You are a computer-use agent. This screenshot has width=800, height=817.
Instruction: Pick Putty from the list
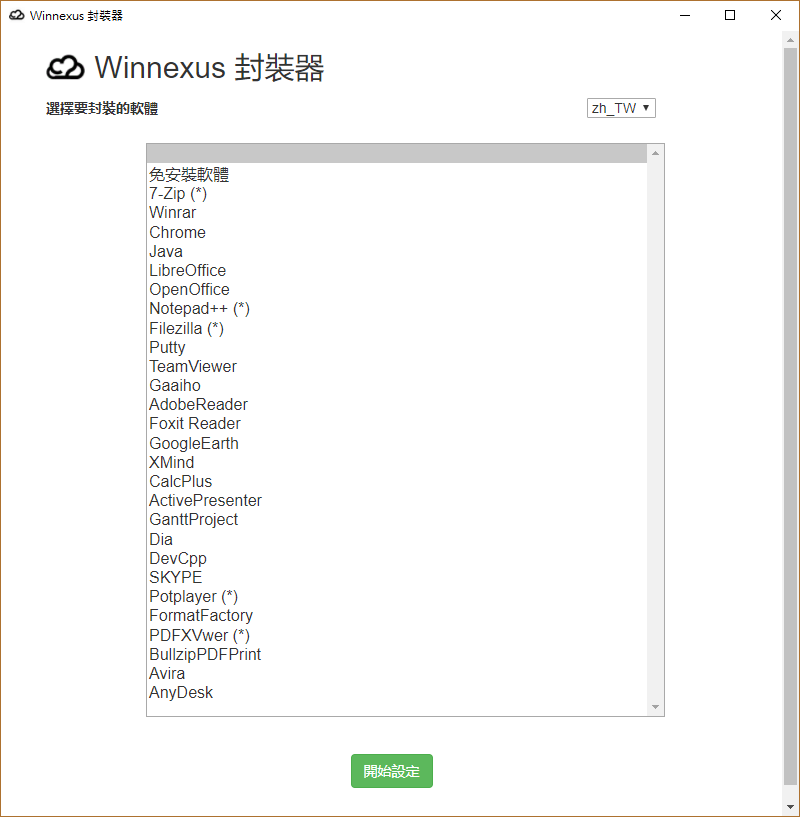tap(397, 347)
